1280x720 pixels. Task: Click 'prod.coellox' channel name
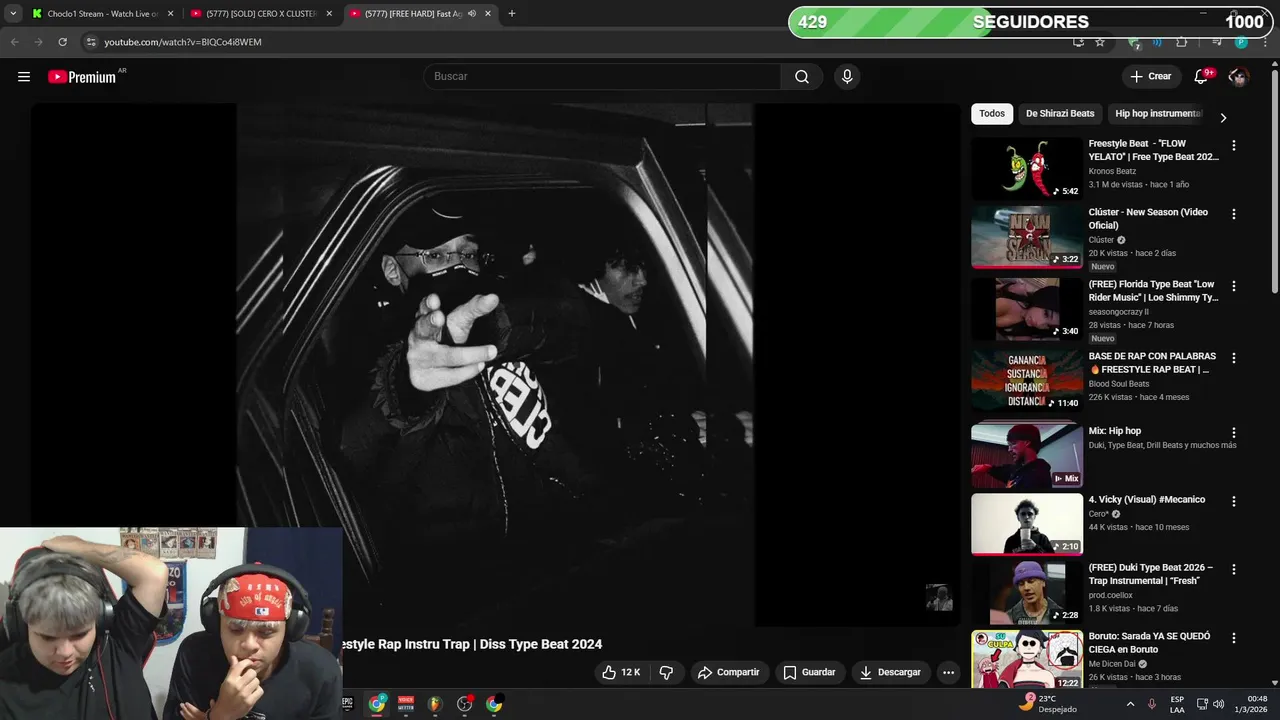click(1113, 595)
